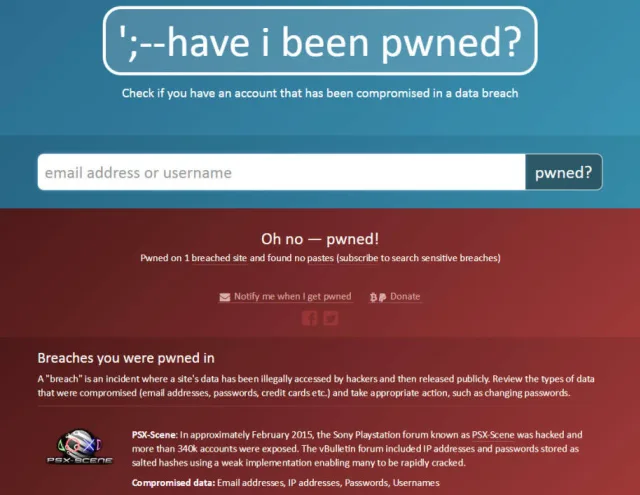Click the bold PSX-Scene breach title
The height and width of the screenshot is (495, 640).
(154, 435)
